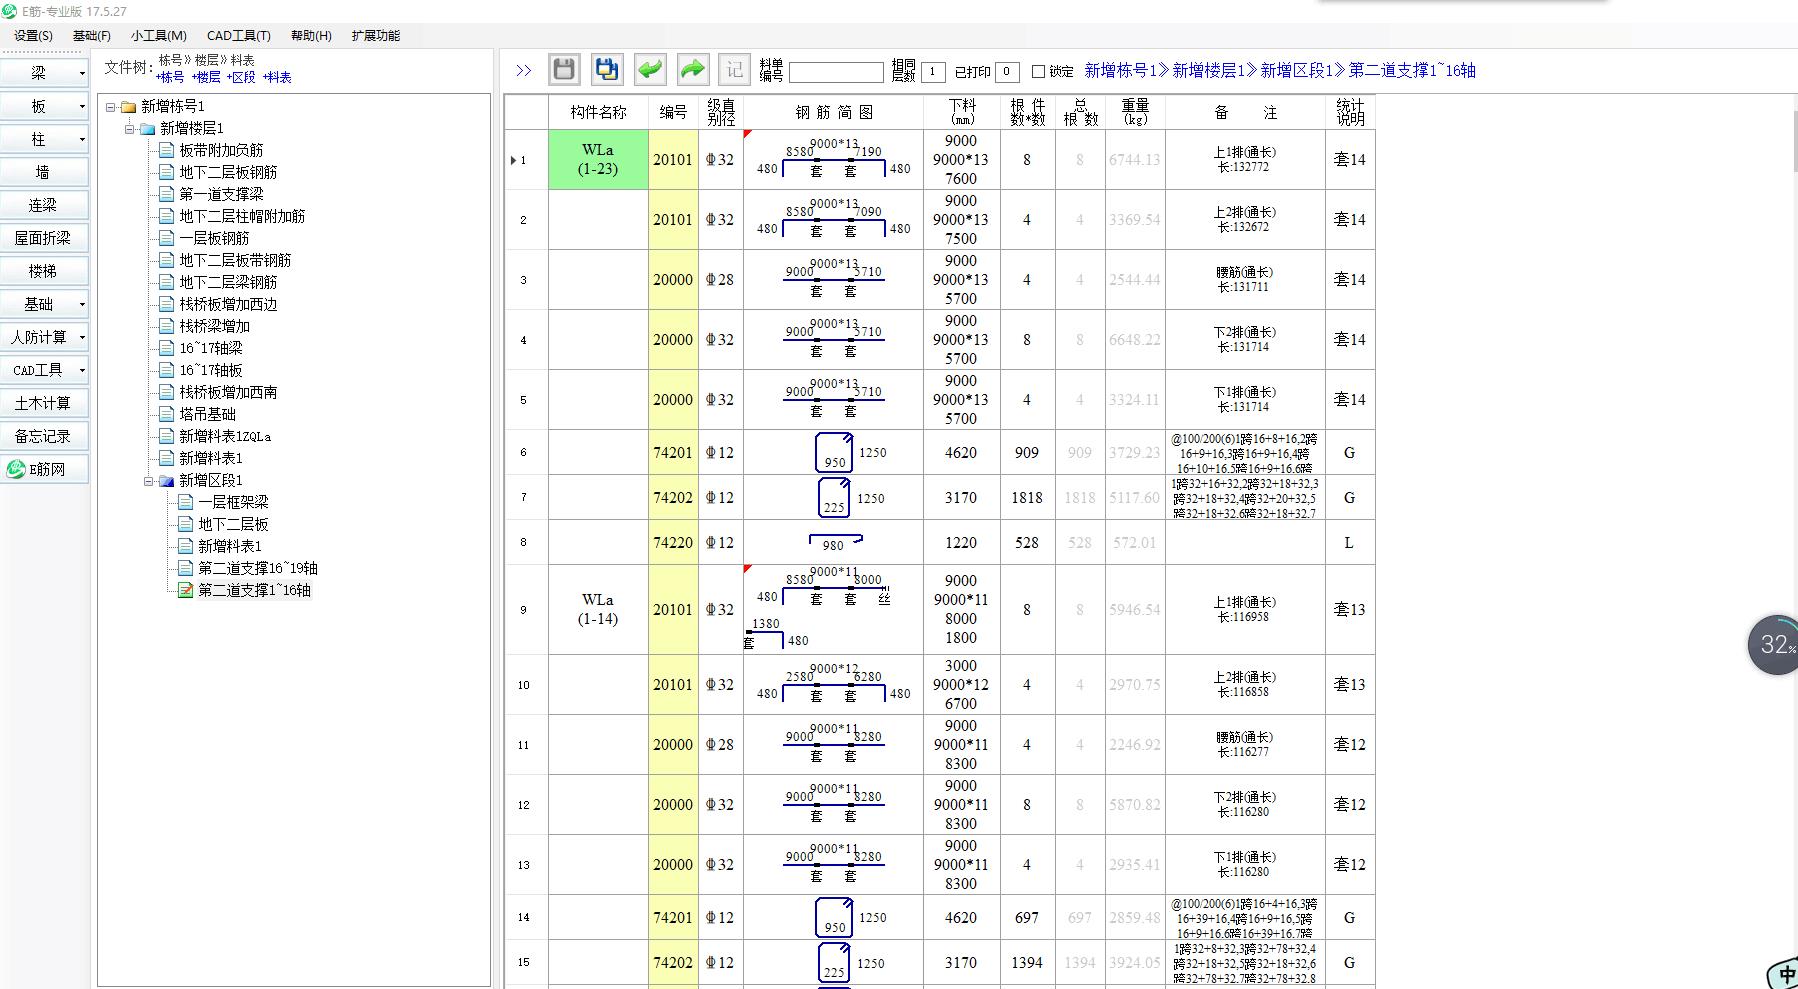Click the double-chevron panel toggle icon
Viewport: 1798px width, 989px height.
tap(523, 71)
